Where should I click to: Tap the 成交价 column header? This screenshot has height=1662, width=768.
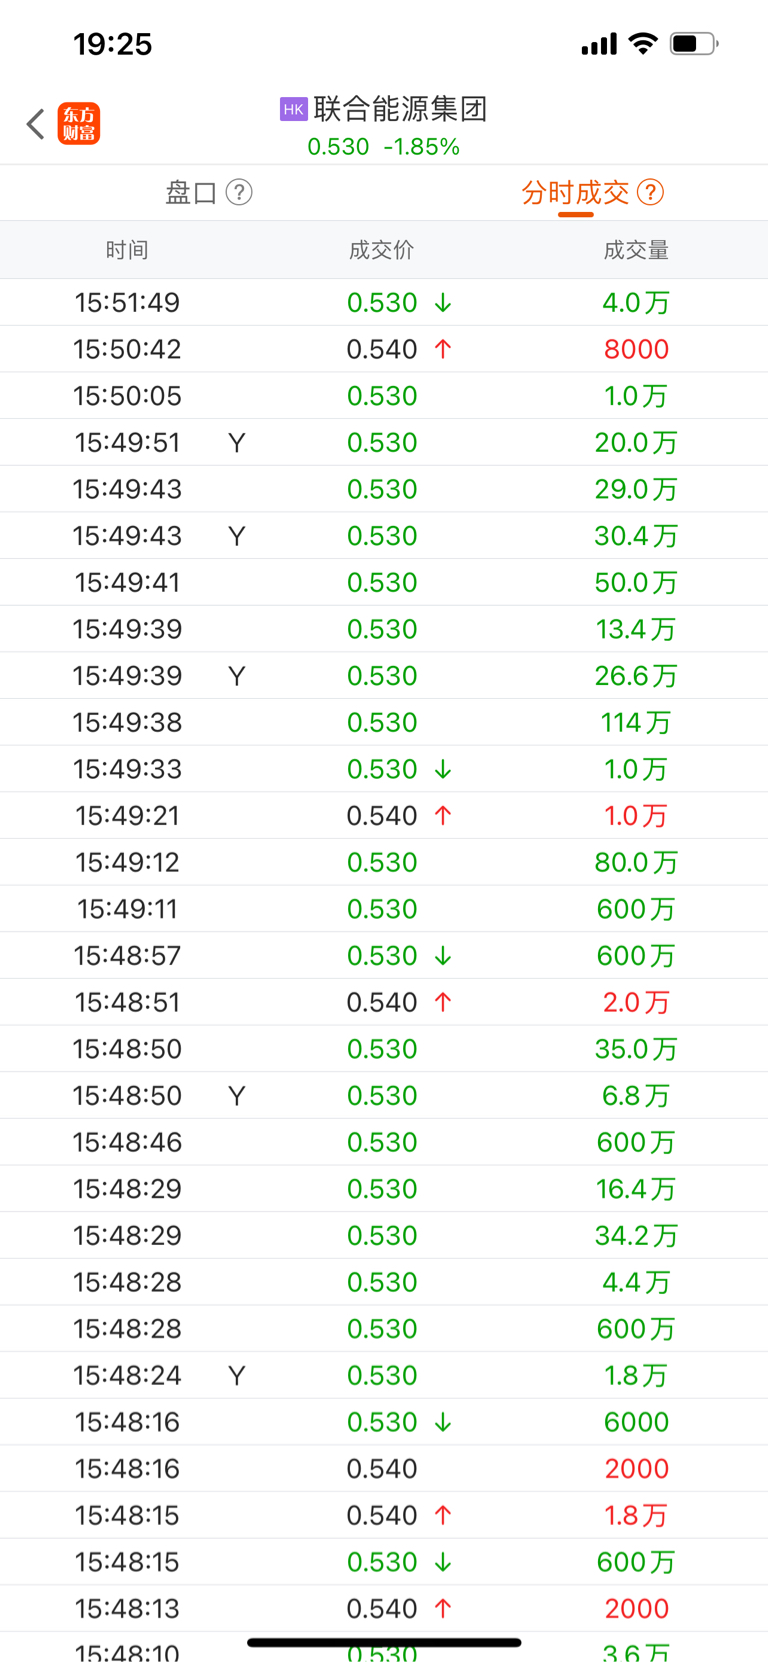click(381, 250)
